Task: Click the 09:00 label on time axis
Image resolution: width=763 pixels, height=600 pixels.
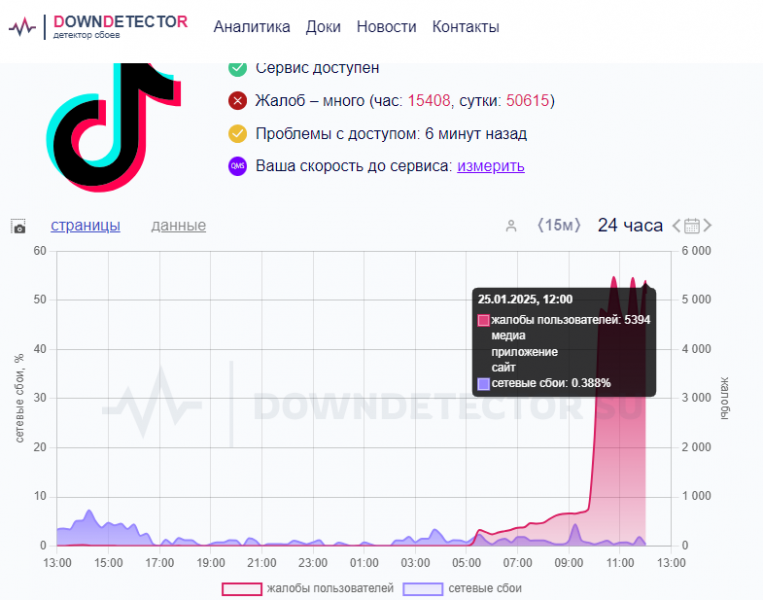Action: [568, 563]
